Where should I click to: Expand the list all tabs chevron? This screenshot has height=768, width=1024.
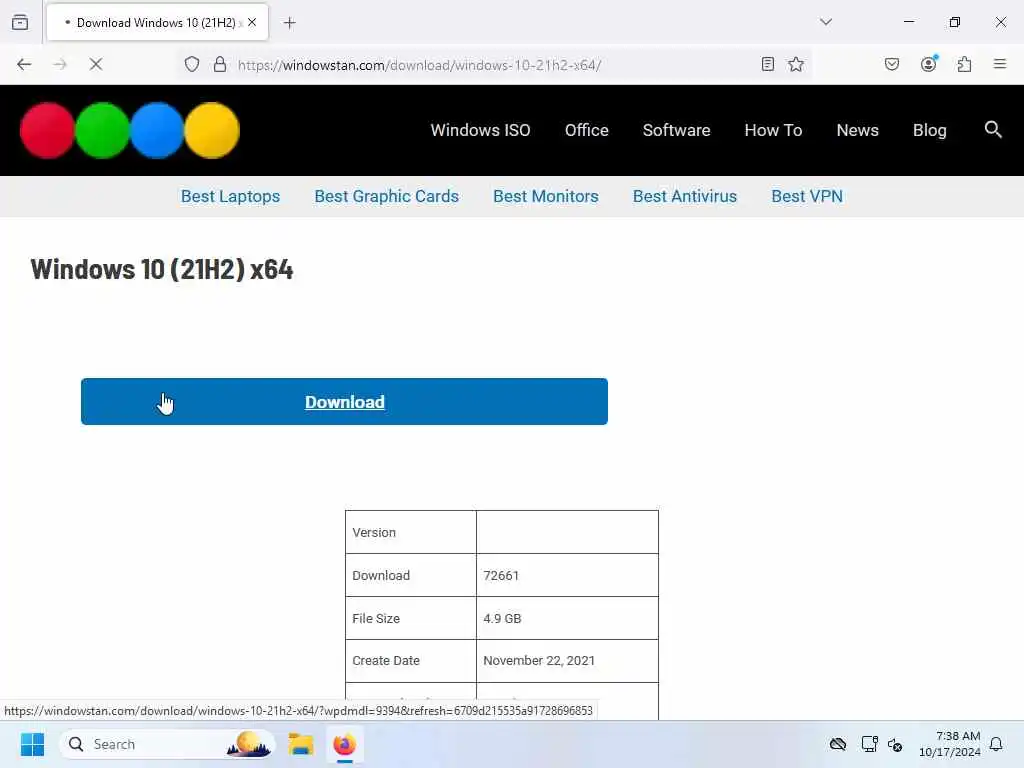pyautogui.click(x=826, y=22)
